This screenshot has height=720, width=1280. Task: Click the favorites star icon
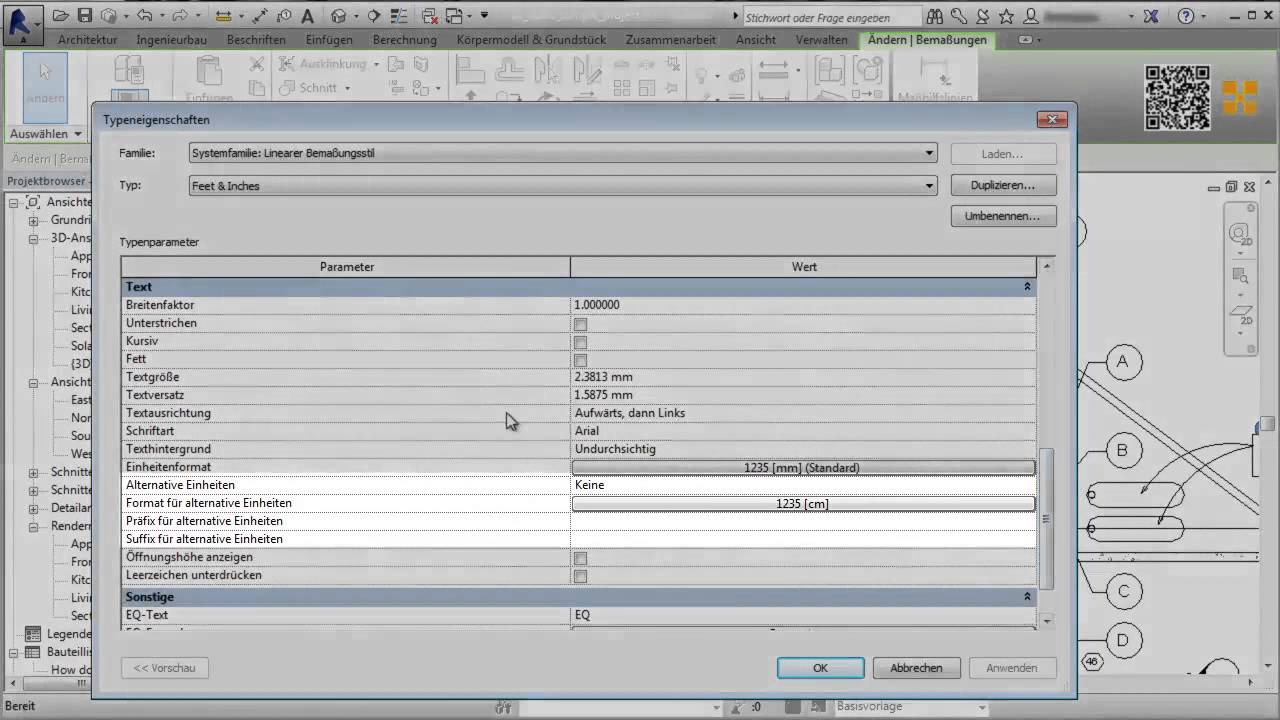(1006, 16)
